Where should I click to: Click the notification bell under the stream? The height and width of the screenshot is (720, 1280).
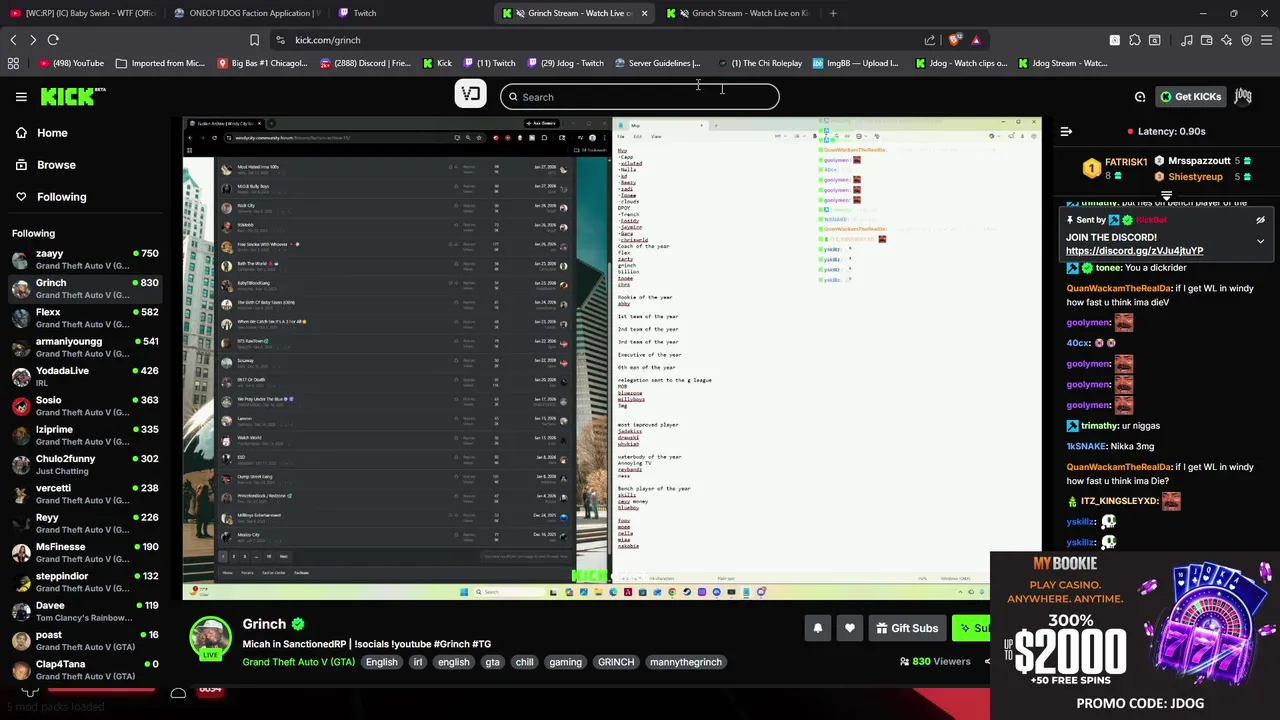[817, 628]
